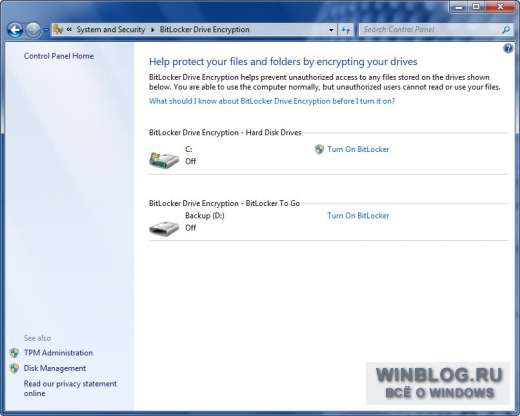Click the Backup (D:) removable drive icon
The height and width of the screenshot is (416, 520).
click(164, 229)
